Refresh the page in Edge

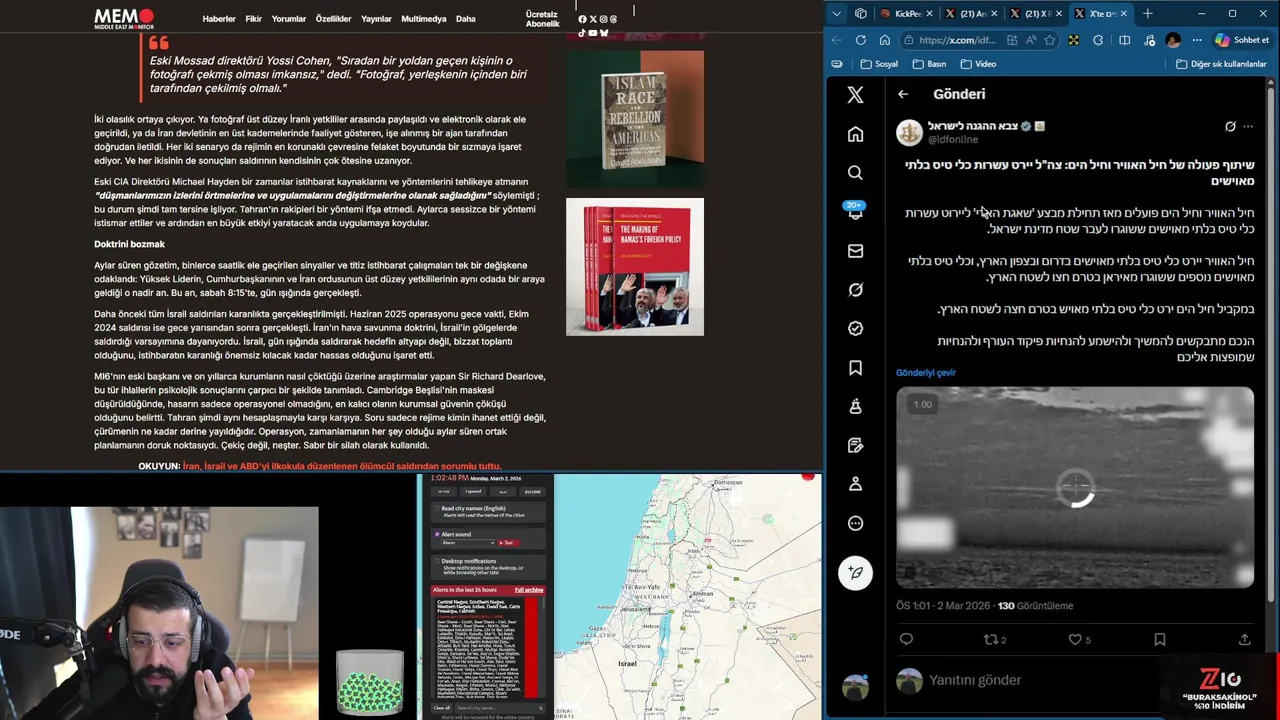point(860,40)
